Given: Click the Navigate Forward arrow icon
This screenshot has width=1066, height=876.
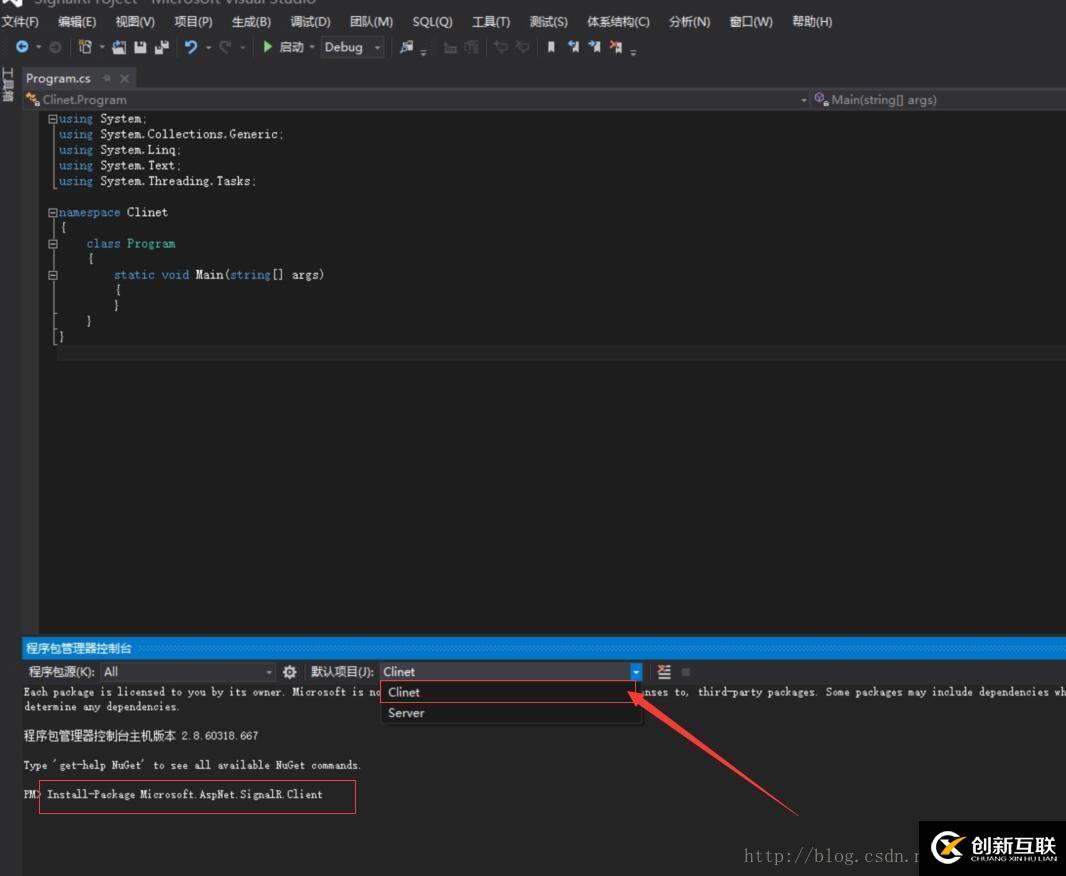Looking at the screenshot, I should 56,47.
